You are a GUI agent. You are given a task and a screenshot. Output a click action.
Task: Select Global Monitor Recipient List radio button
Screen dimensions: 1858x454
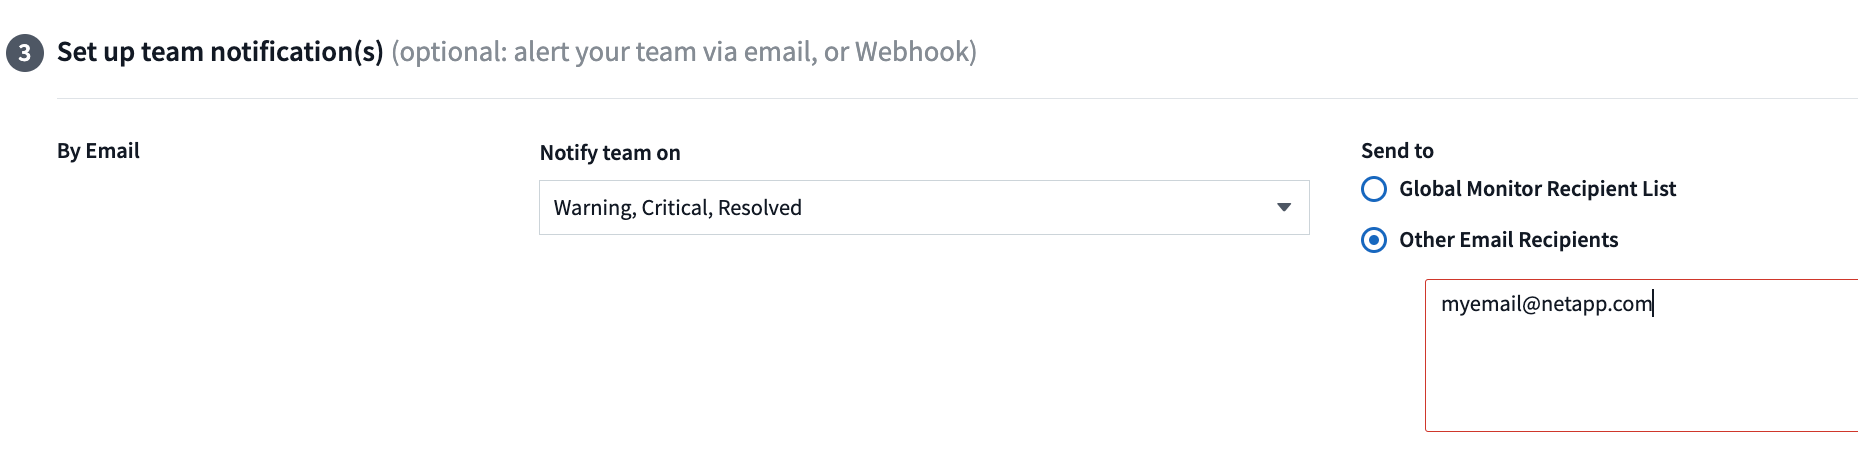click(1374, 189)
